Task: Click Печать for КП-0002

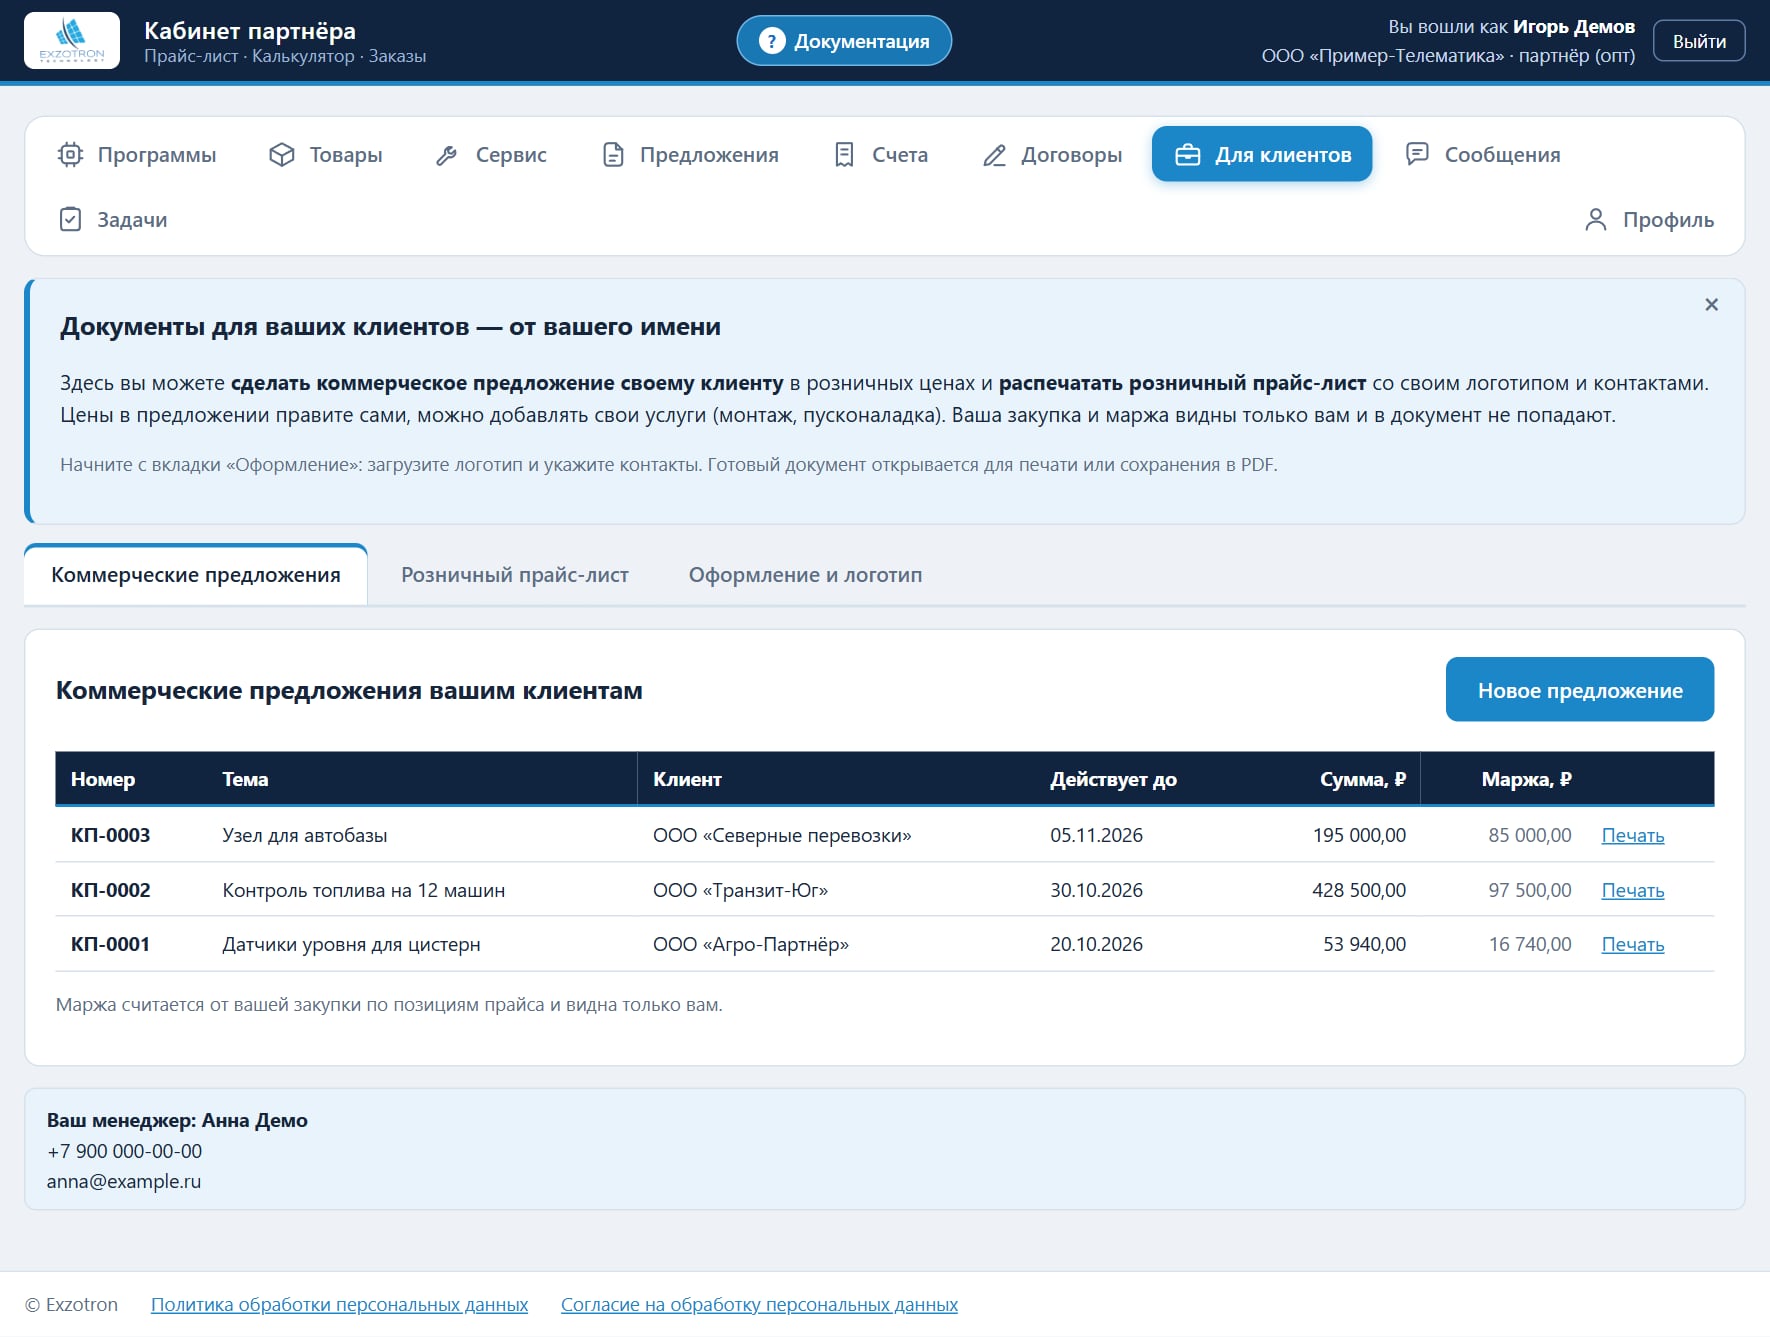Action: (x=1633, y=890)
